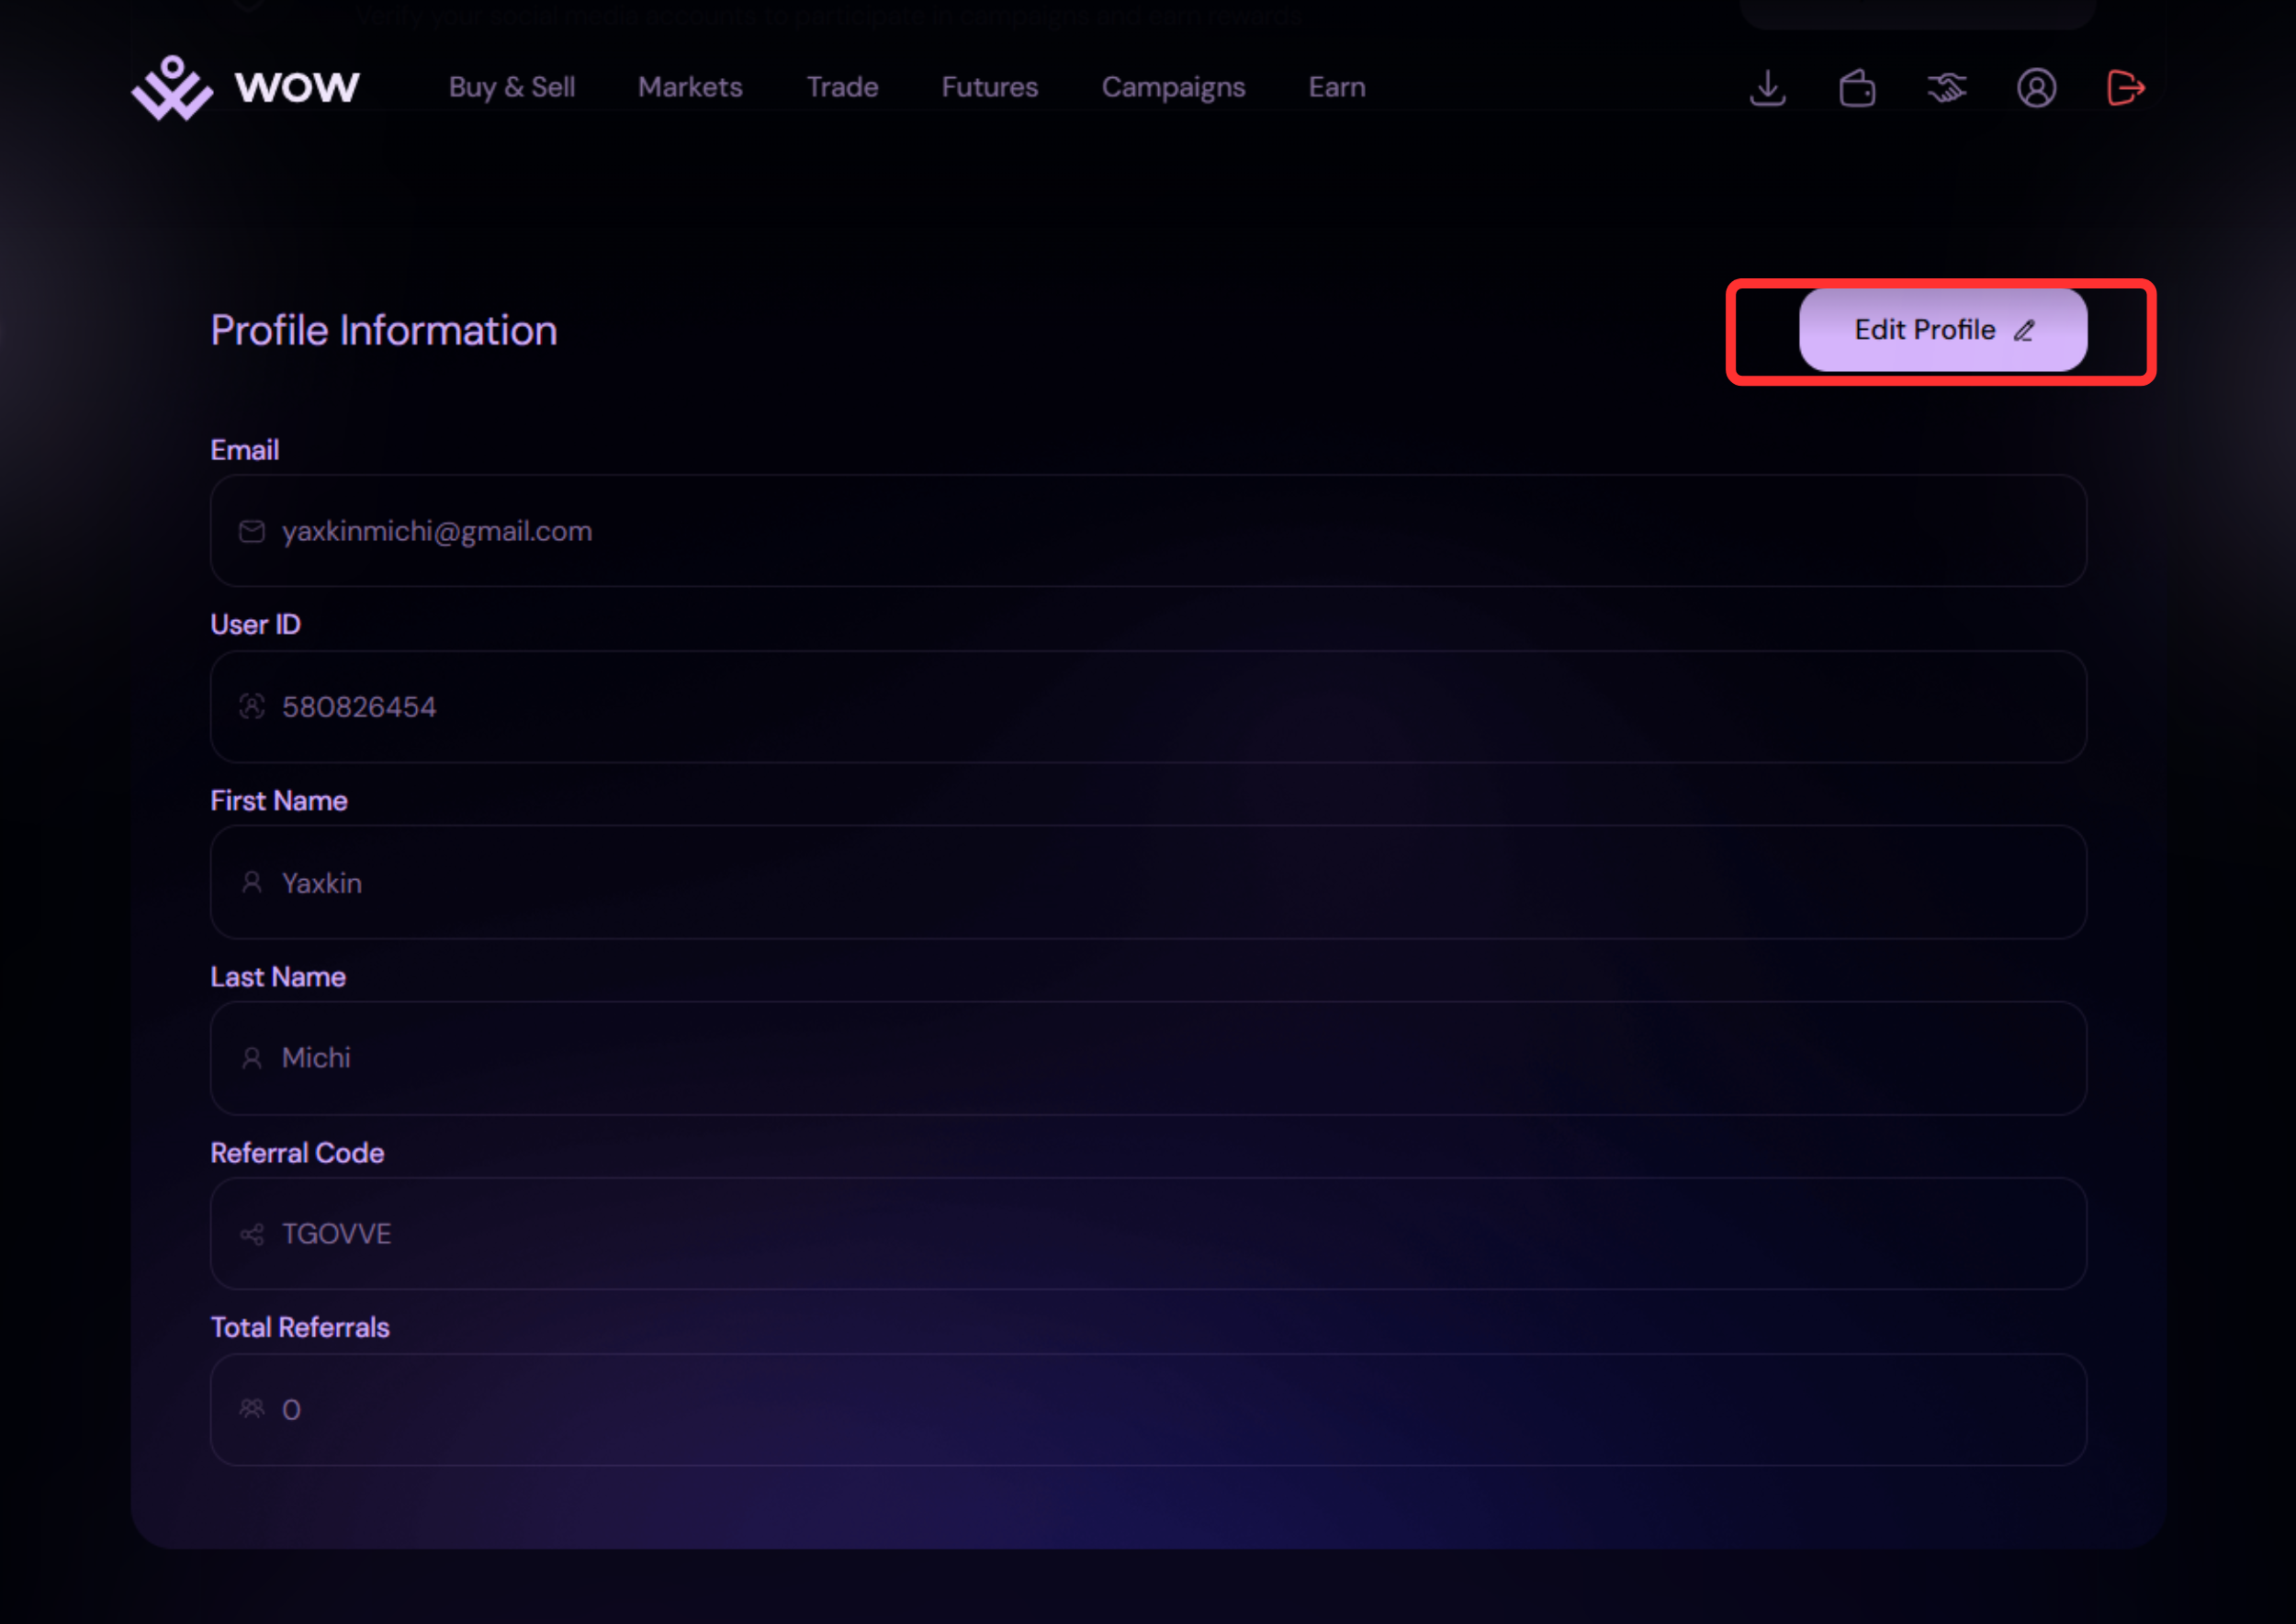Open the wallet icon in header
This screenshot has height=1624, width=2296.
point(1857,88)
